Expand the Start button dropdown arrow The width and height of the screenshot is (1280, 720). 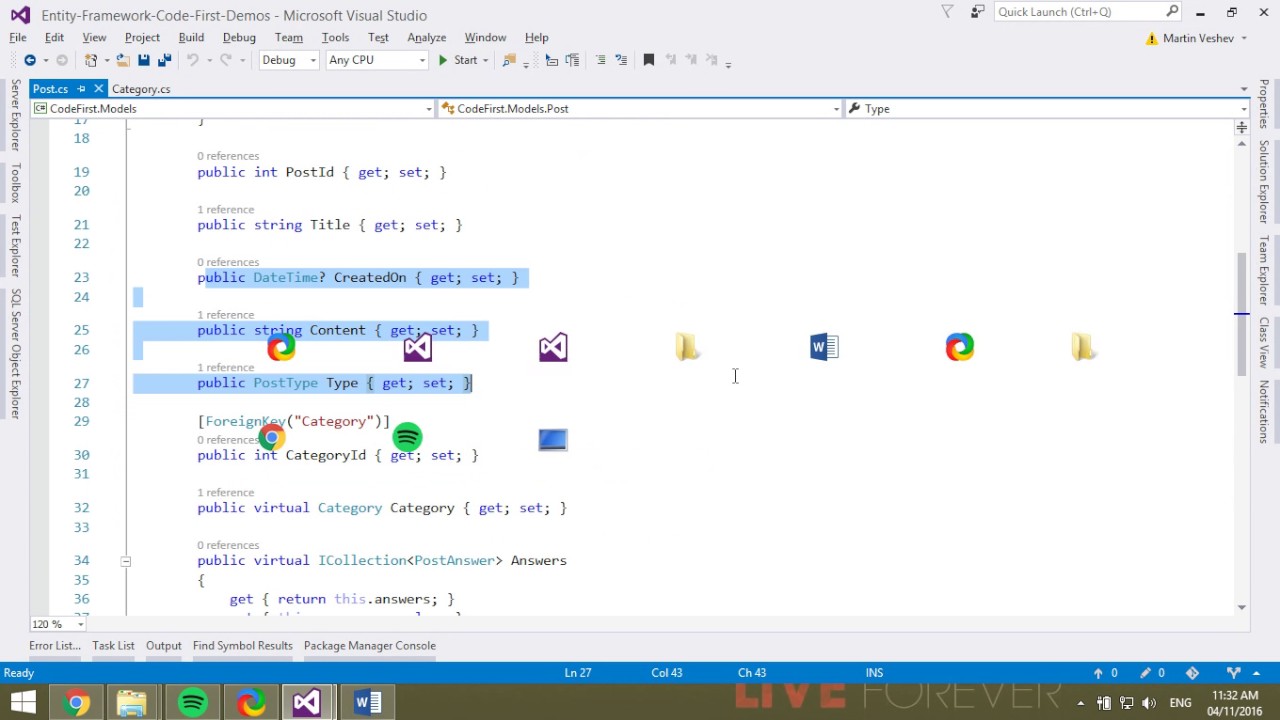[486, 60]
